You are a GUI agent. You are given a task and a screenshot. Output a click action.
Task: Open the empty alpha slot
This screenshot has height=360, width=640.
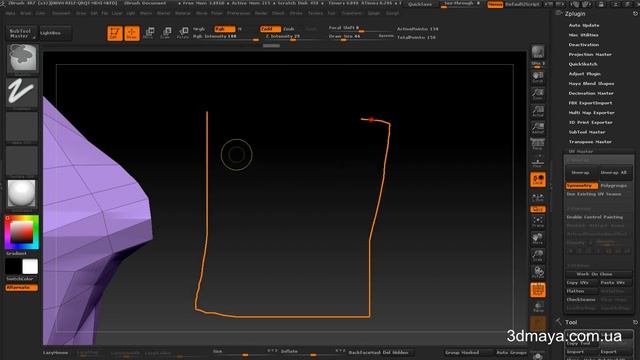[22, 127]
